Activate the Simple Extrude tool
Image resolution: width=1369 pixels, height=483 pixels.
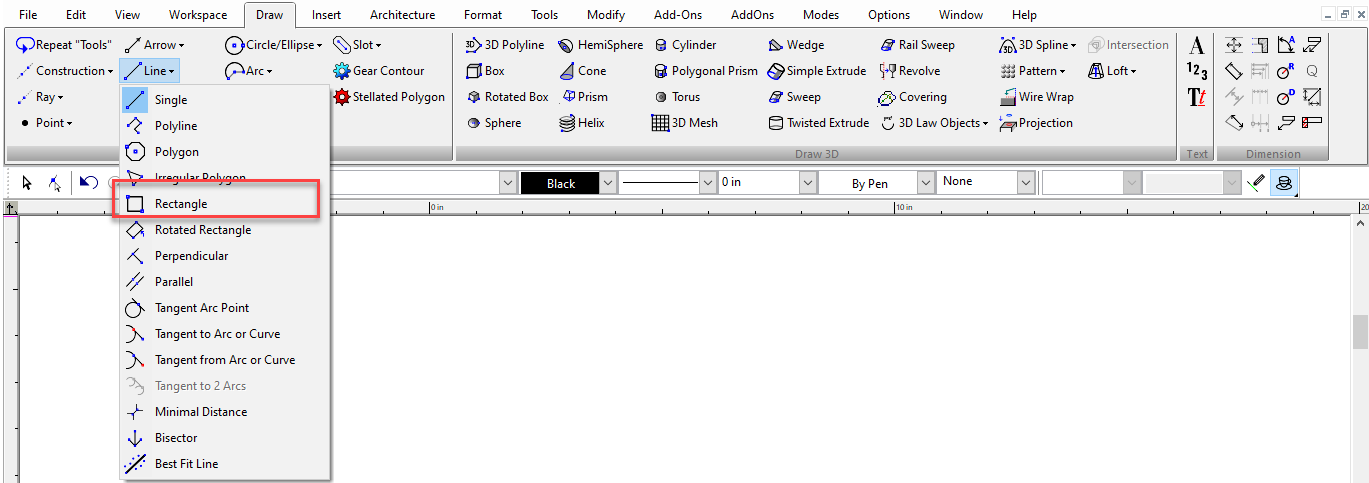coord(818,71)
